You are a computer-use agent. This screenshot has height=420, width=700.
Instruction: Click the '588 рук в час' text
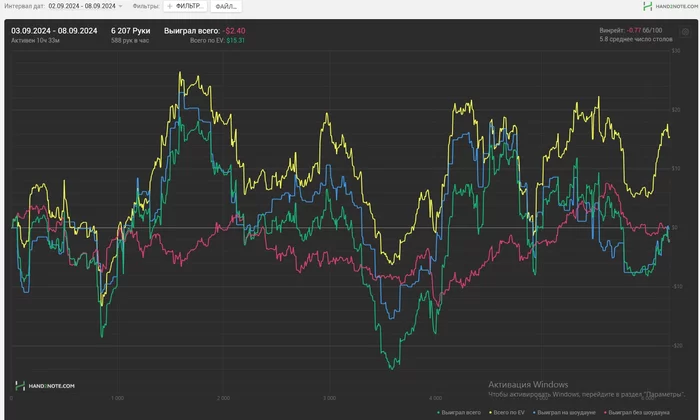tap(130, 40)
